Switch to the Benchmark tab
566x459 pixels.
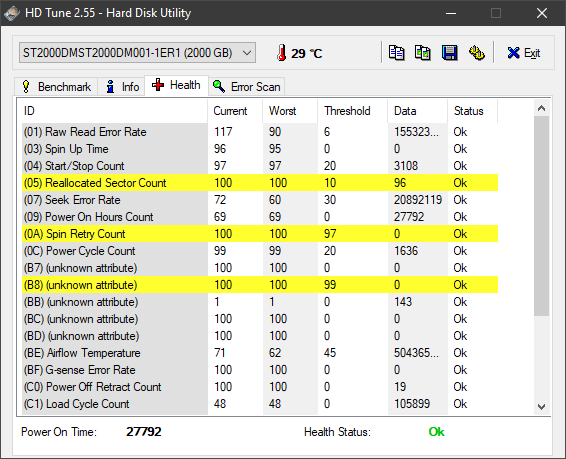(56, 87)
